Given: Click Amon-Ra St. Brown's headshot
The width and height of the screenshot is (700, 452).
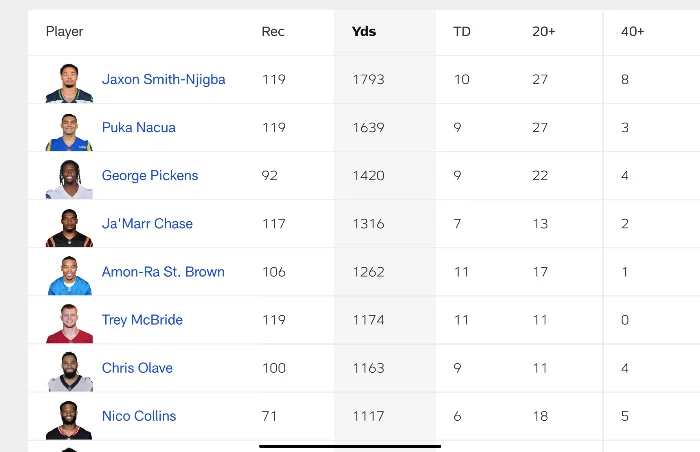Looking at the screenshot, I should pos(69,273).
